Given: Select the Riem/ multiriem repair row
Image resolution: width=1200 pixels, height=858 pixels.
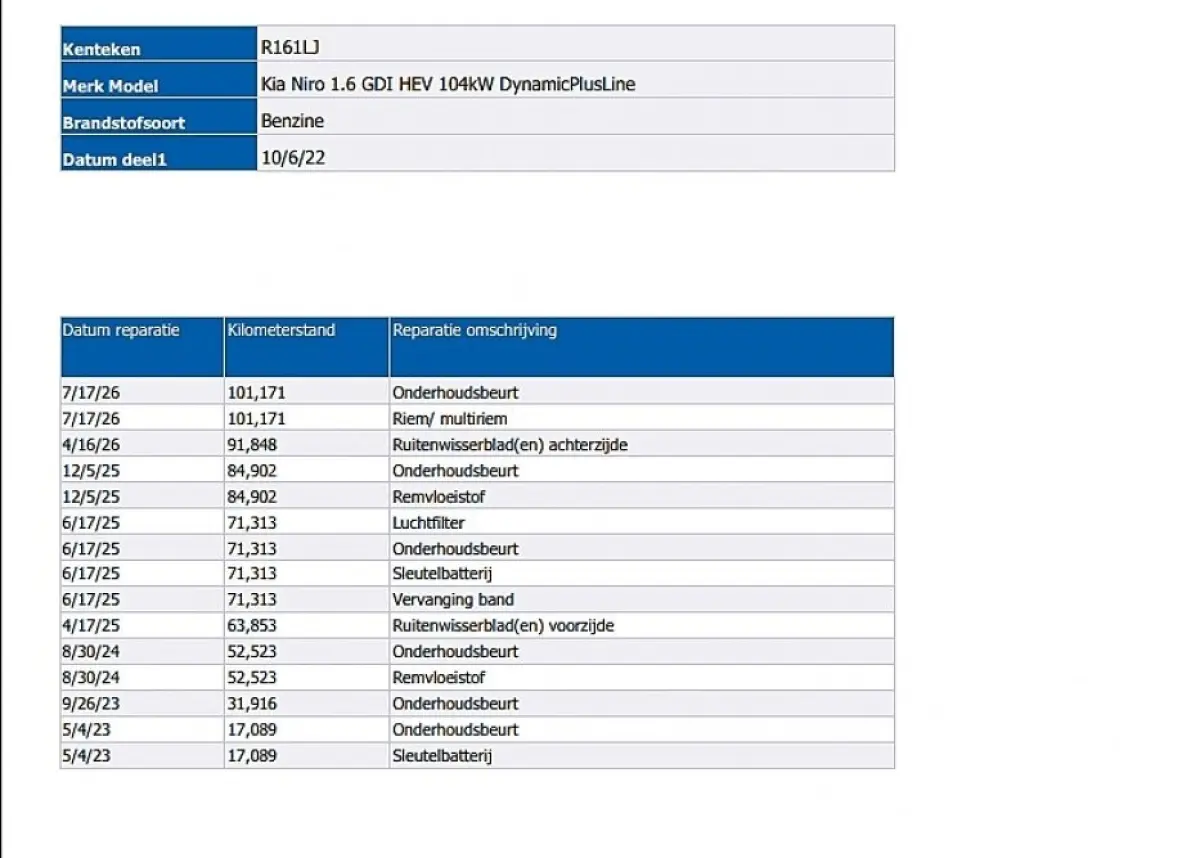Looking at the screenshot, I should coord(477,418).
